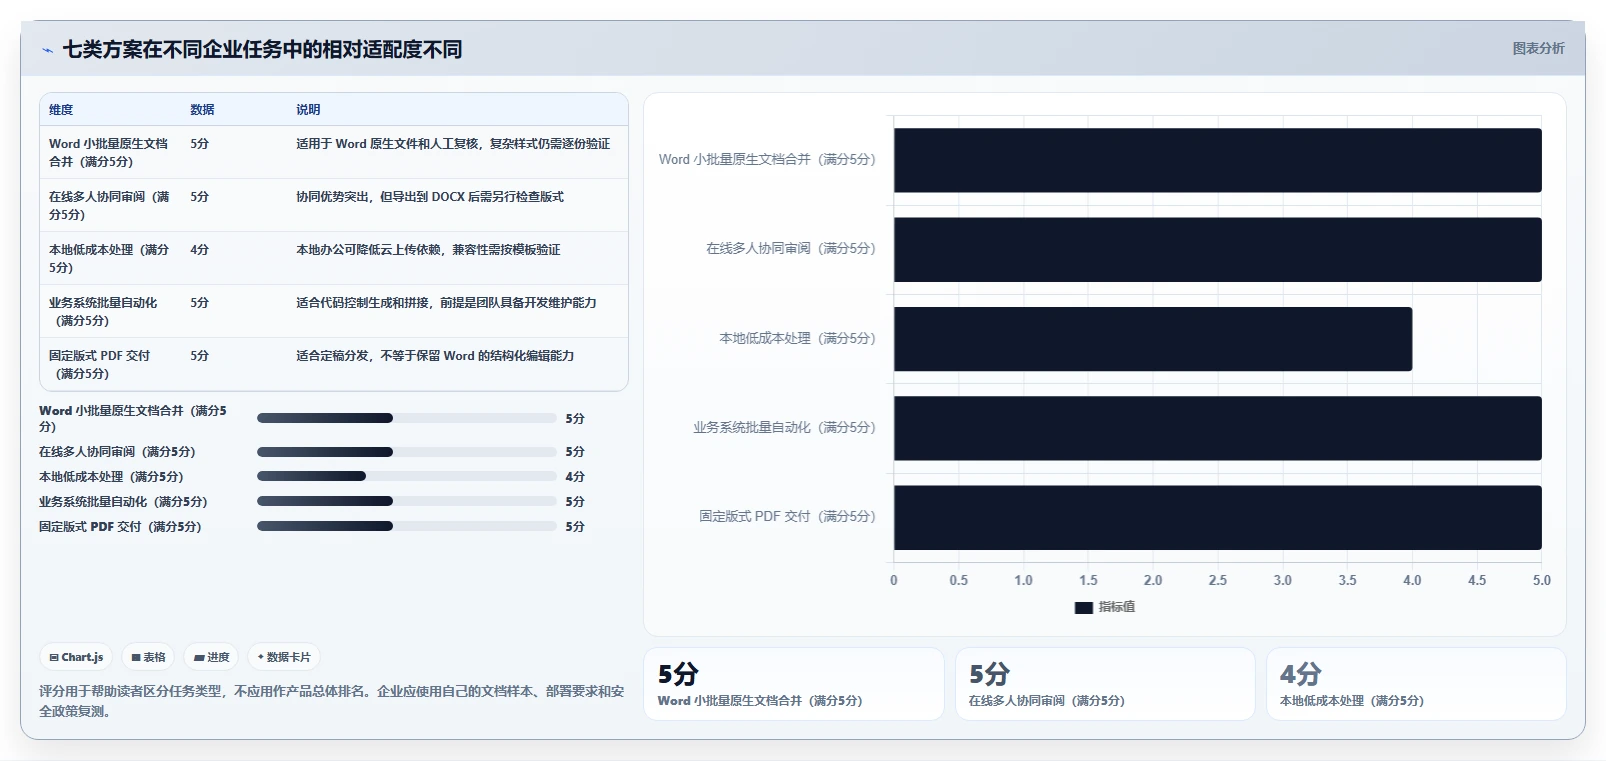This screenshot has width=1606, height=761.
Task: Click the 进度 tag
Action: point(211,657)
